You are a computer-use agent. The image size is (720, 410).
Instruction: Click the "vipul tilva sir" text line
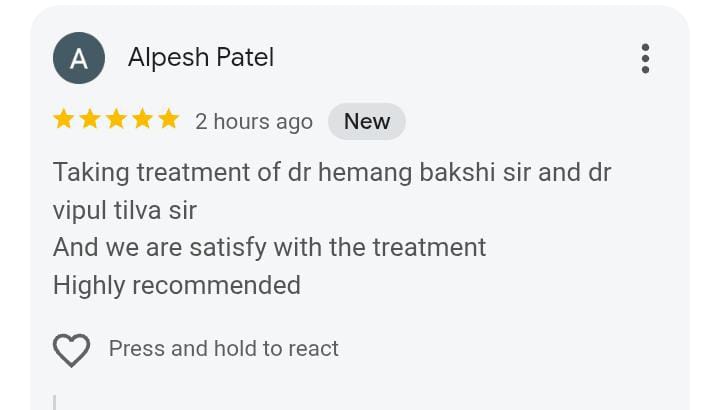(125, 210)
